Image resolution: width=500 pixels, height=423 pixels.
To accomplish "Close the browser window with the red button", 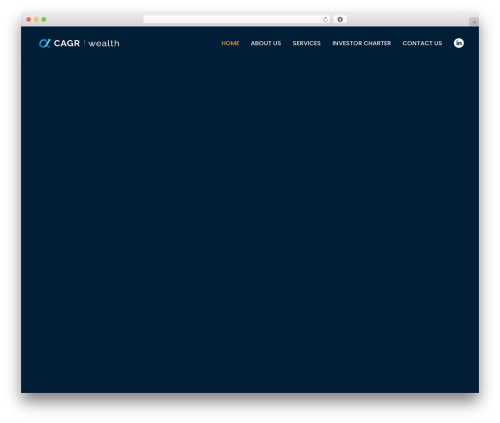I will pos(29,20).
